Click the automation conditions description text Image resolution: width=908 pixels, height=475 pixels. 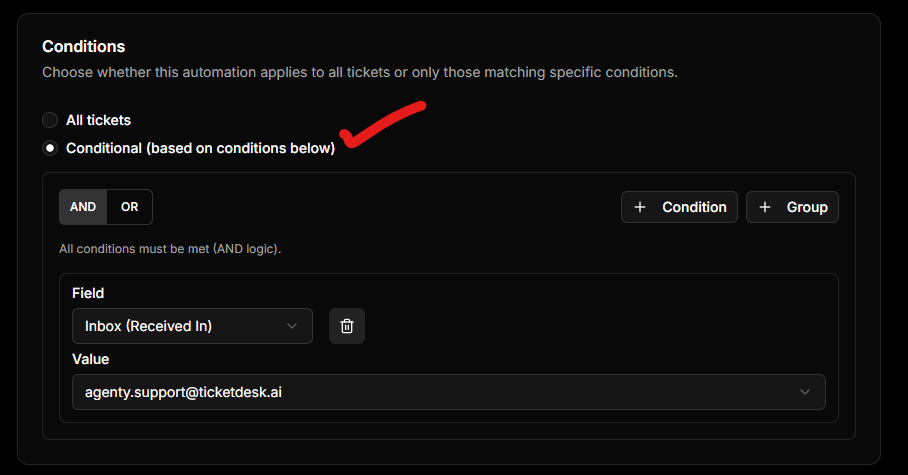(x=360, y=72)
